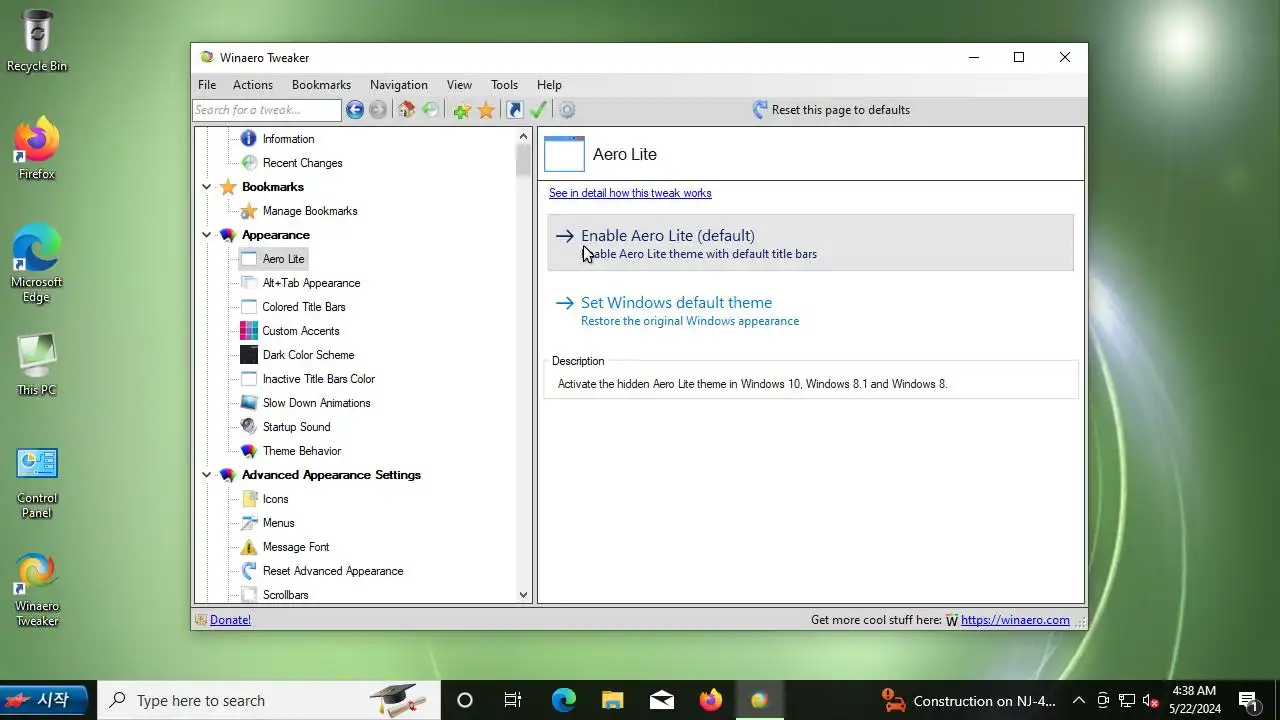Collapse the Bookmarks tree section
Image resolution: width=1280 pixels, height=720 pixels.
pos(207,187)
